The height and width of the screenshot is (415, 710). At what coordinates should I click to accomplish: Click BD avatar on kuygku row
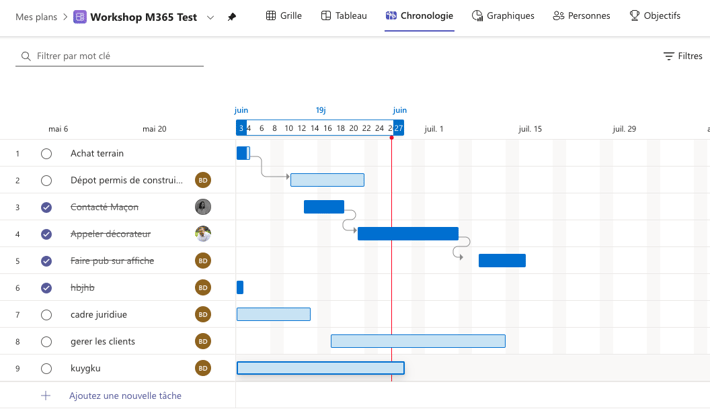[203, 368]
